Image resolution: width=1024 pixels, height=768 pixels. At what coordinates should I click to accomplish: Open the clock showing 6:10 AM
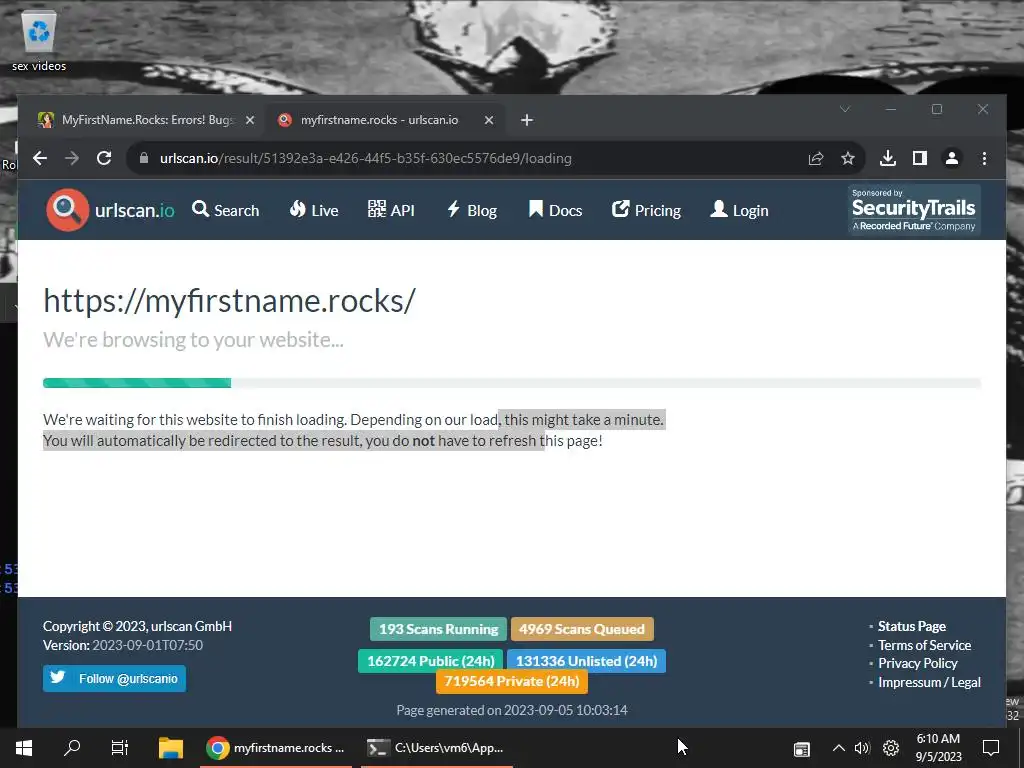(x=938, y=748)
